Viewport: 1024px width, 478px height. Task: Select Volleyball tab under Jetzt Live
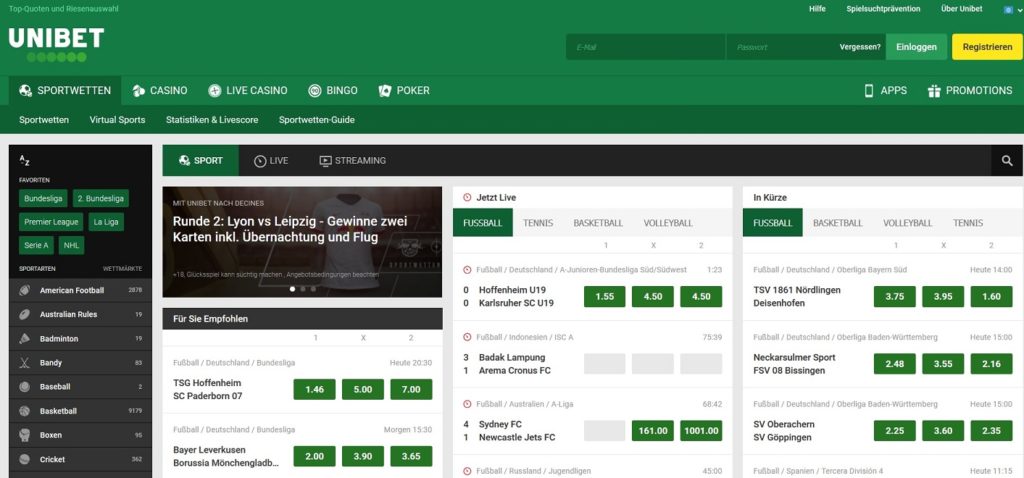coord(668,223)
